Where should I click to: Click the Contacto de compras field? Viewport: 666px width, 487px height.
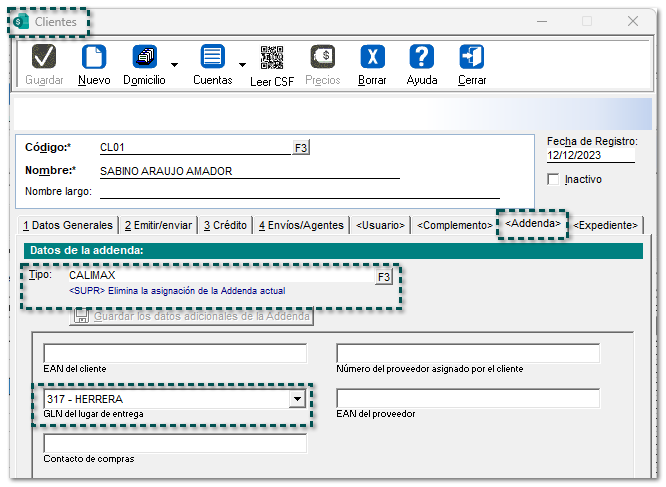[x=175, y=445]
